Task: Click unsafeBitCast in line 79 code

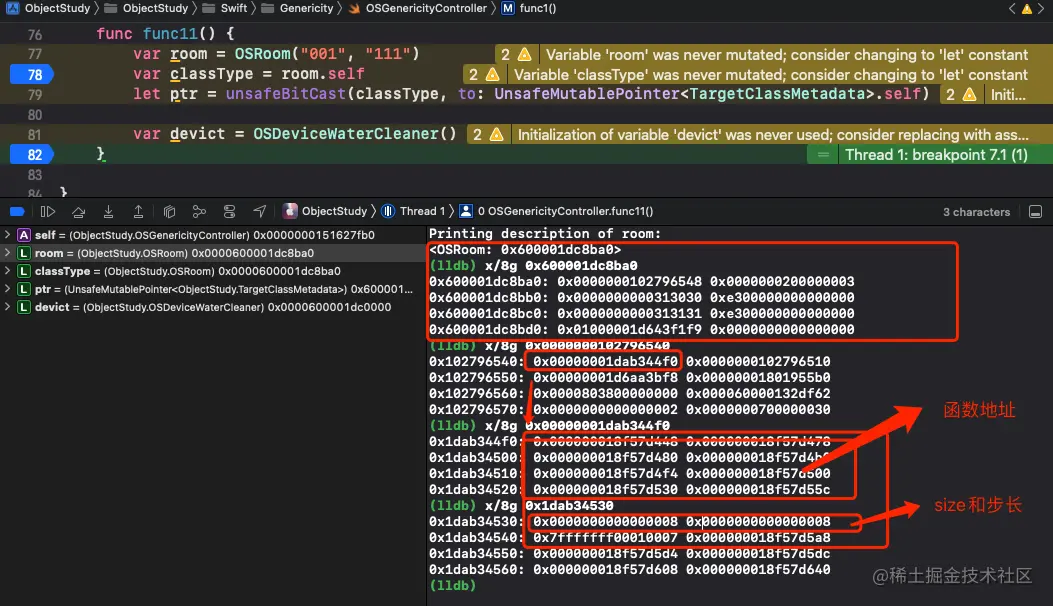Action: [x=286, y=93]
